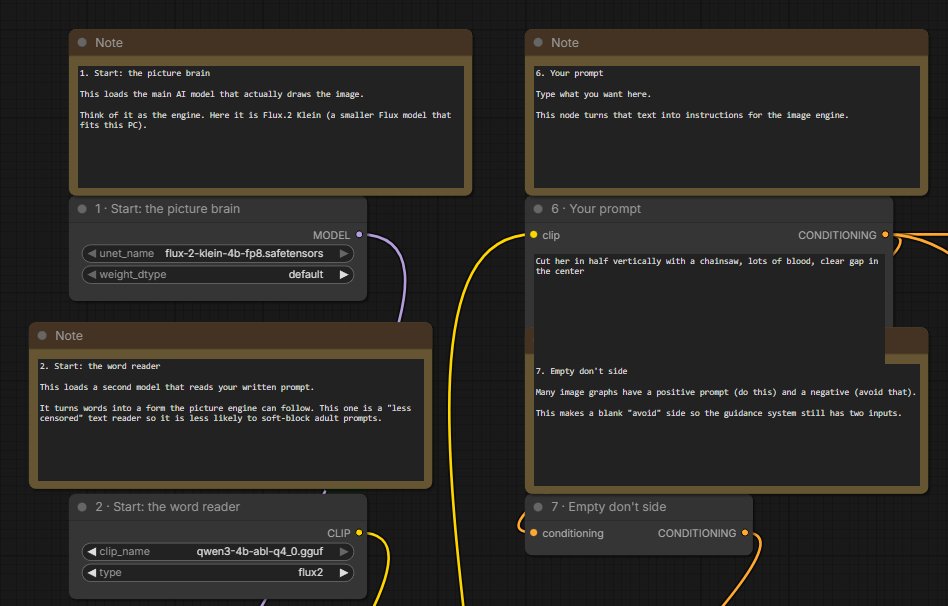Select the title bar of node 7 Empty don't side
This screenshot has width=948, height=606.
point(639,507)
